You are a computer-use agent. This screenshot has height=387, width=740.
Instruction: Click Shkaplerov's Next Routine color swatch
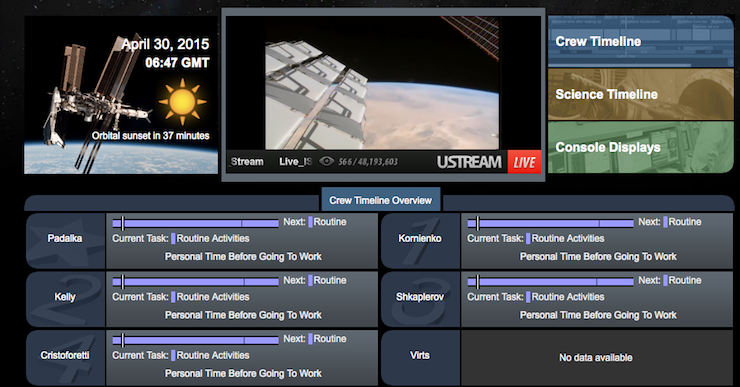[665, 280]
